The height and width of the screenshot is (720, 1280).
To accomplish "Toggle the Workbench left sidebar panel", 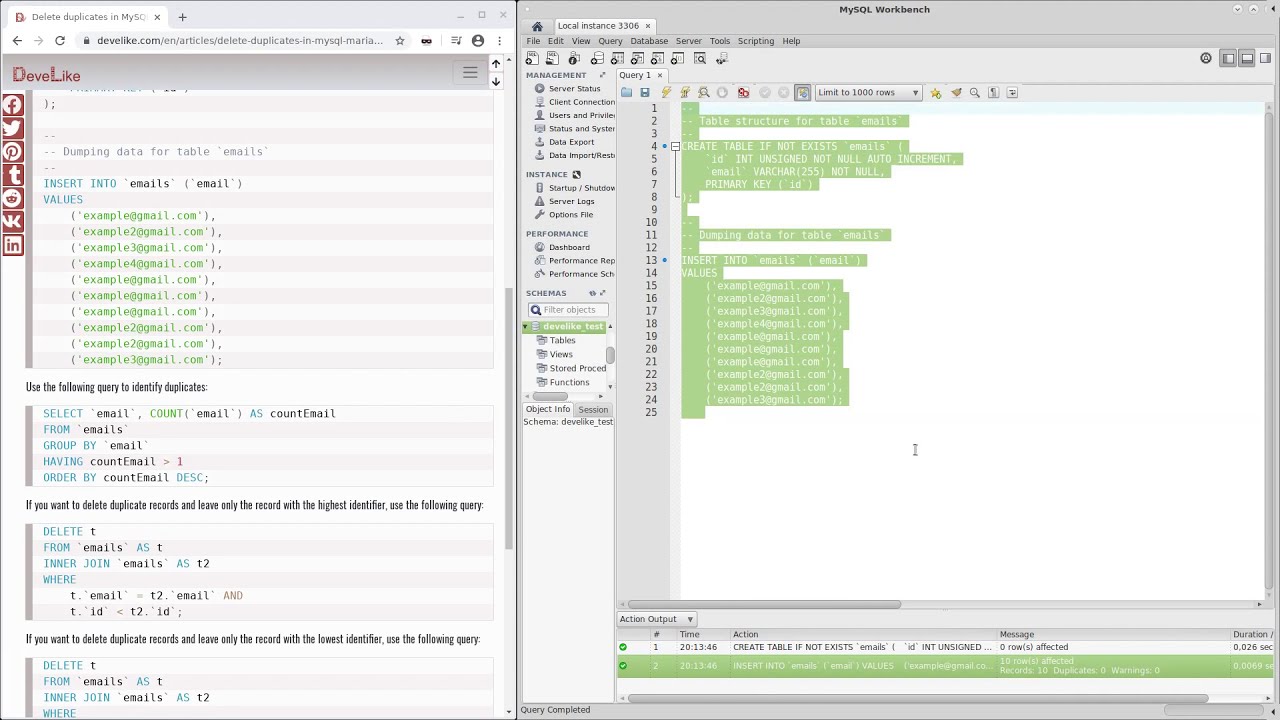I will (x=1228, y=59).
